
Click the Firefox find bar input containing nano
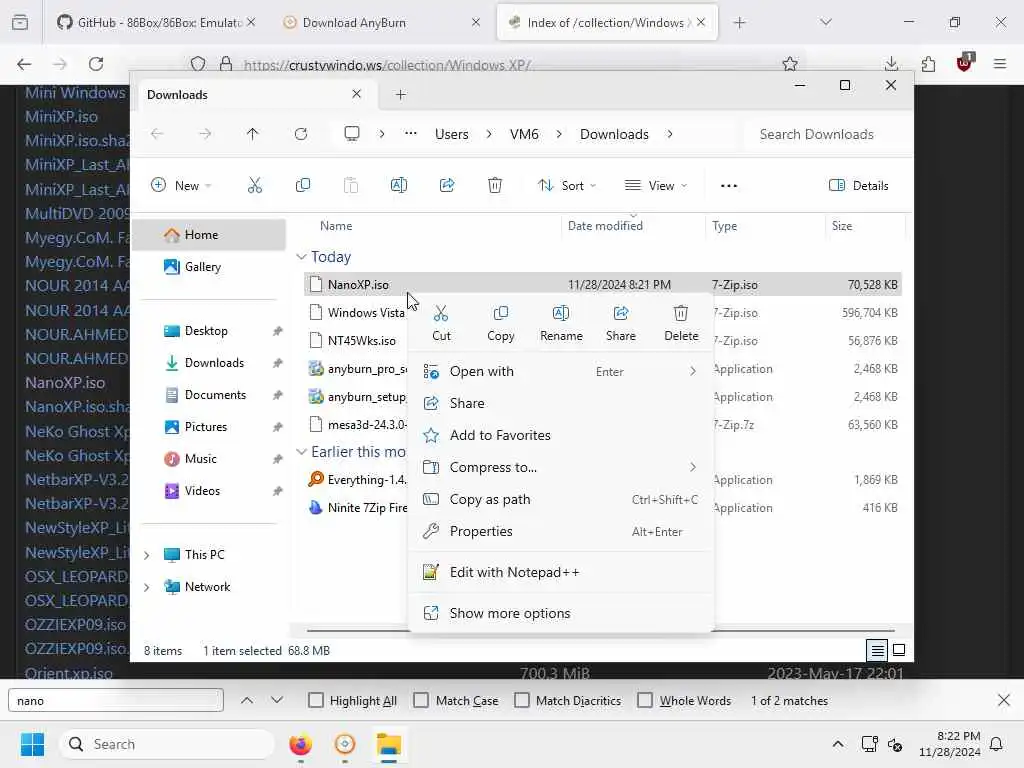pos(116,700)
